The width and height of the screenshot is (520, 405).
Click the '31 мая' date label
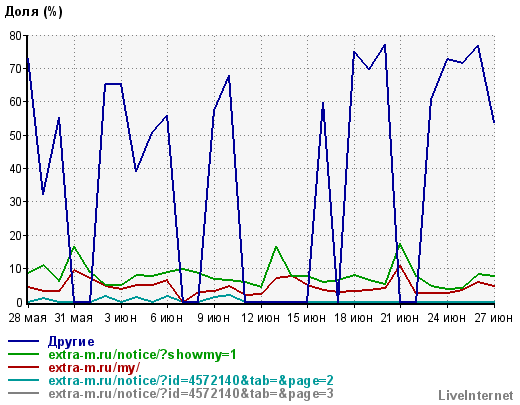pos(74,318)
